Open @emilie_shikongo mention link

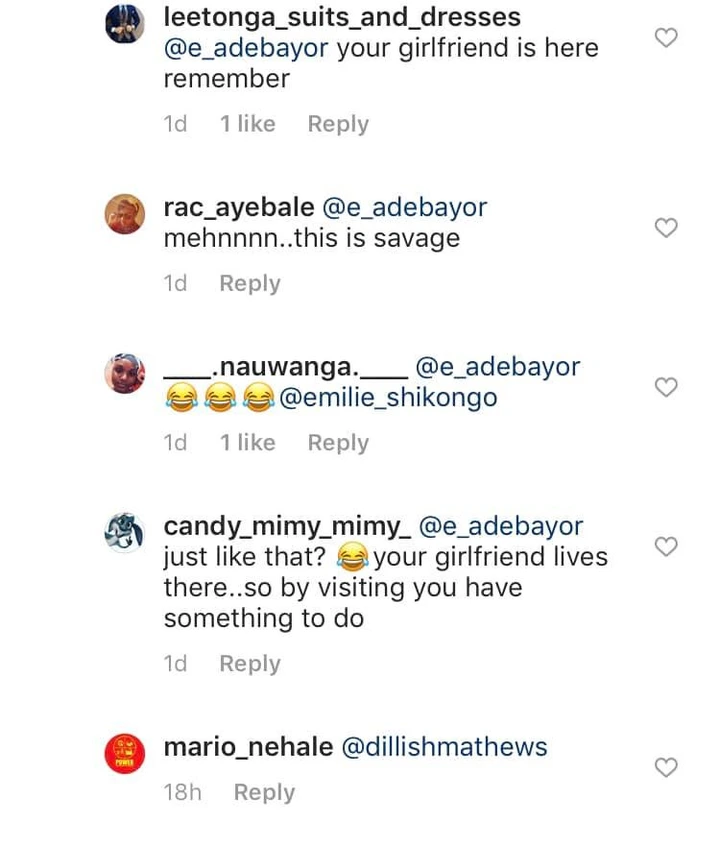click(388, 398)
